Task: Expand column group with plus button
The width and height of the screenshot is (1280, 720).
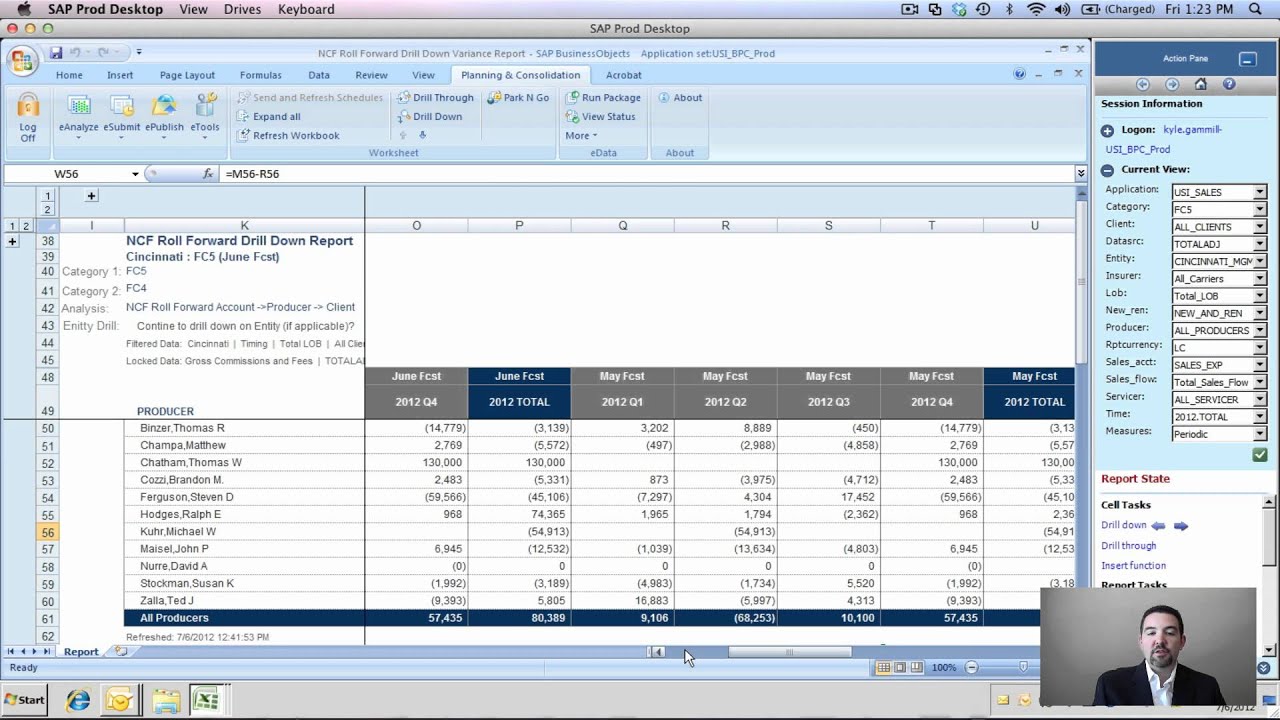Action: (91, 196)
